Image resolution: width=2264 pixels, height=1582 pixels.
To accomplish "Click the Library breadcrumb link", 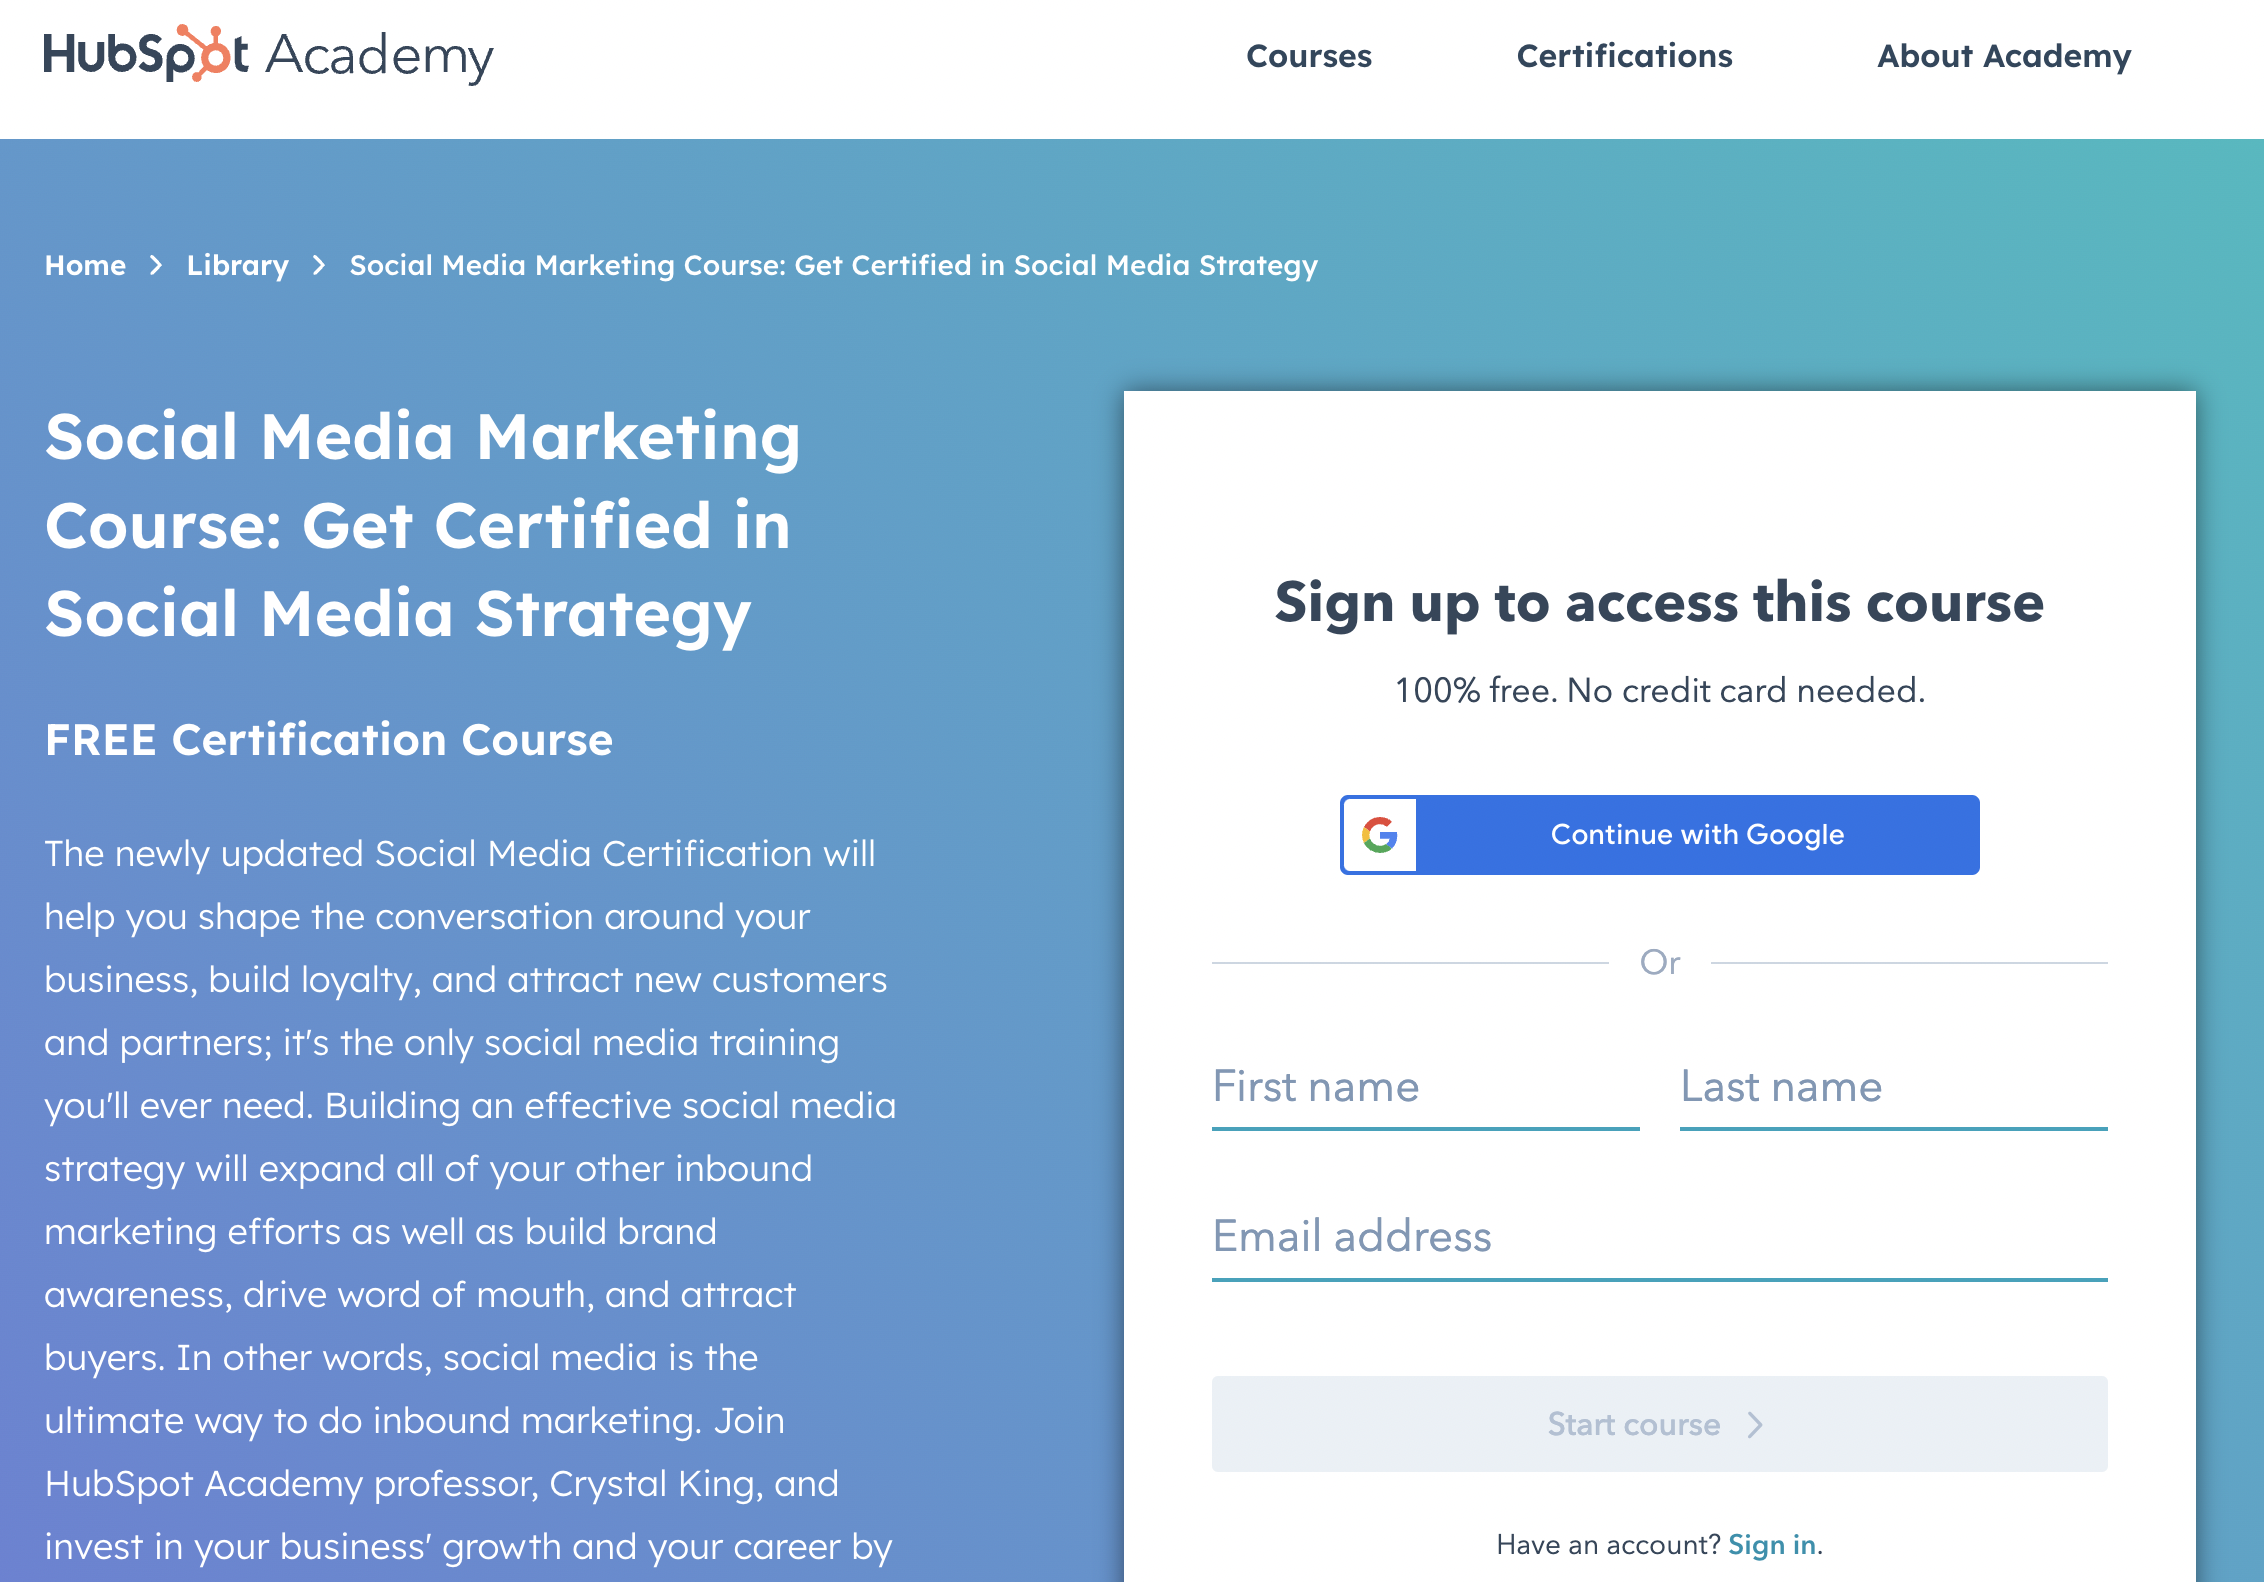I will point(239,265).
